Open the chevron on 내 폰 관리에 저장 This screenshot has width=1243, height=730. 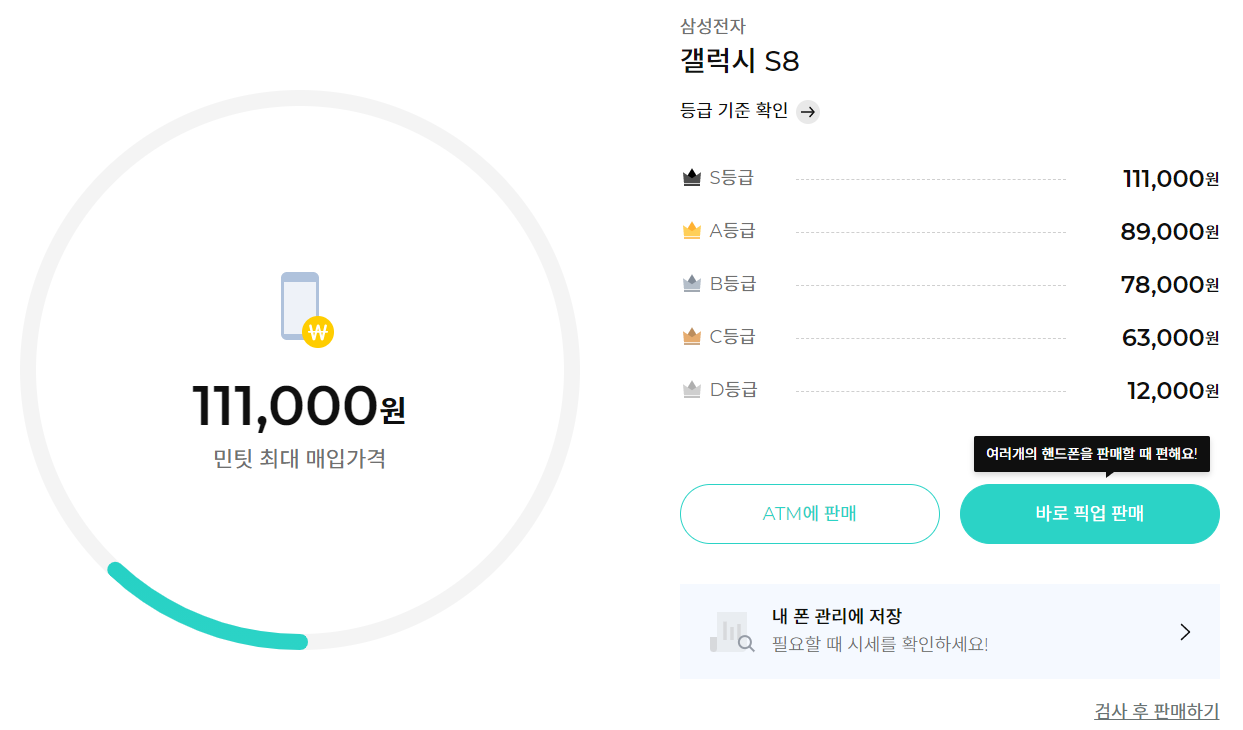pyautogui.click(x=1185, y=632)
